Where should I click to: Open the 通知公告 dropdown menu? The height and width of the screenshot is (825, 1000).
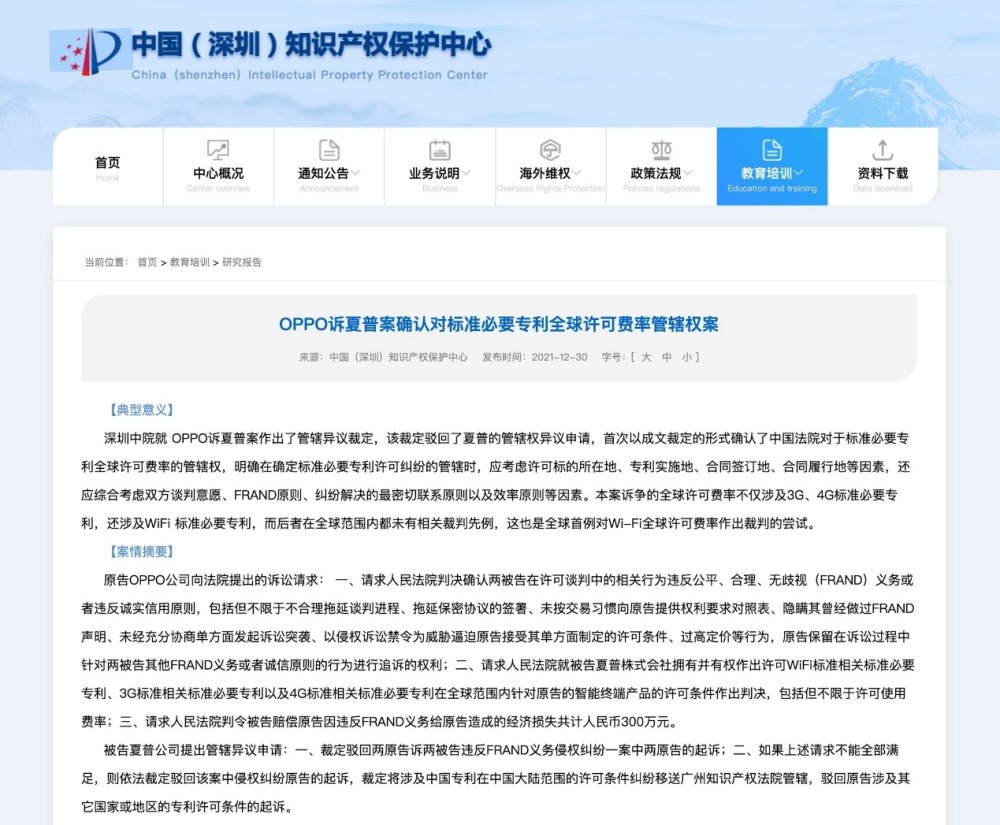click(354, 172)
